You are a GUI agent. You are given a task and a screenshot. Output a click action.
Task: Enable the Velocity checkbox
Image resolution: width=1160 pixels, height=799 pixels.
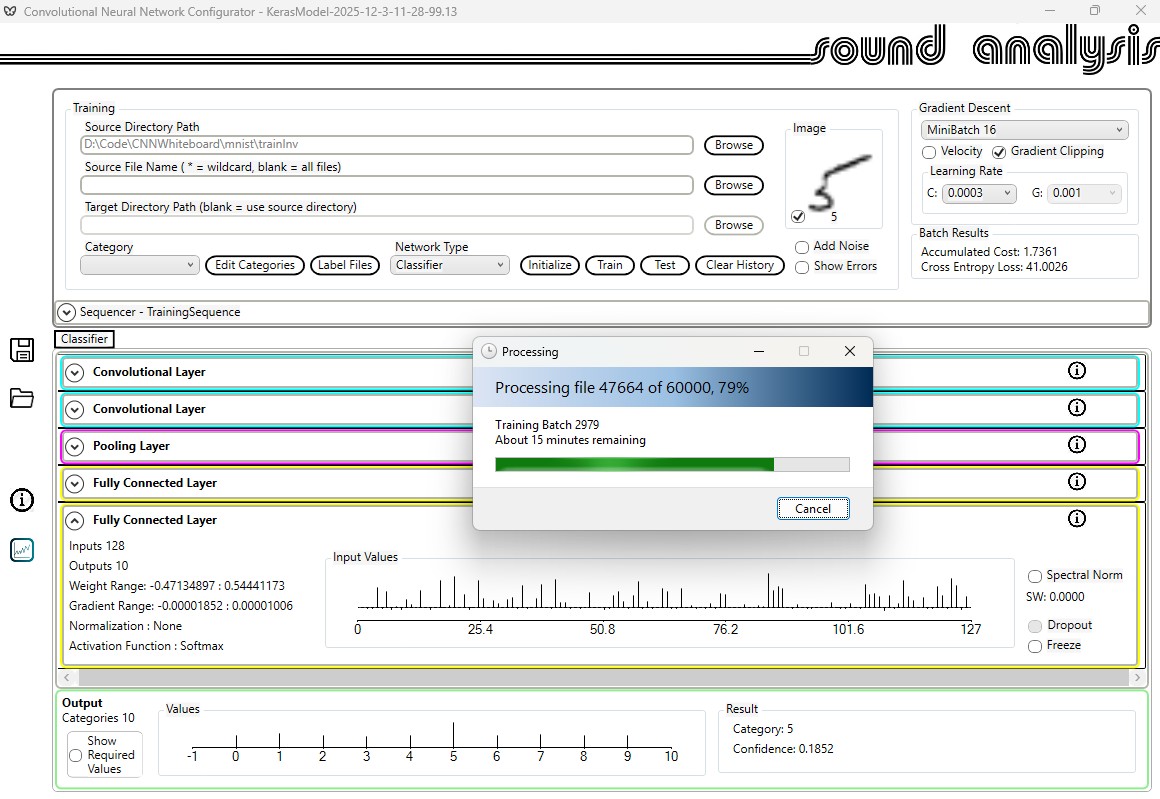pos(929,152)
